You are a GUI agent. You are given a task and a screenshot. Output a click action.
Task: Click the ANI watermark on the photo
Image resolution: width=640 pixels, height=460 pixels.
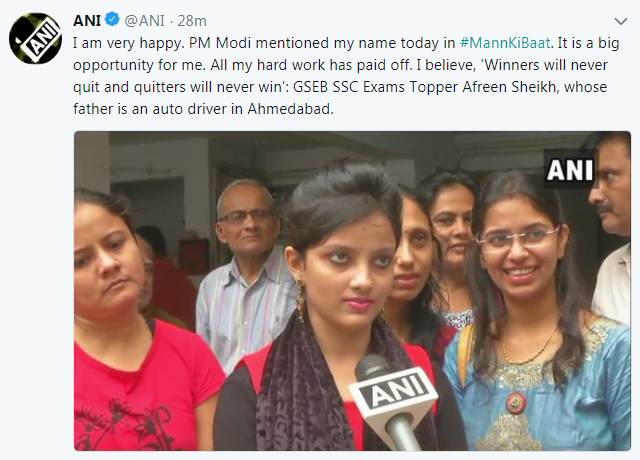[569, 170]
